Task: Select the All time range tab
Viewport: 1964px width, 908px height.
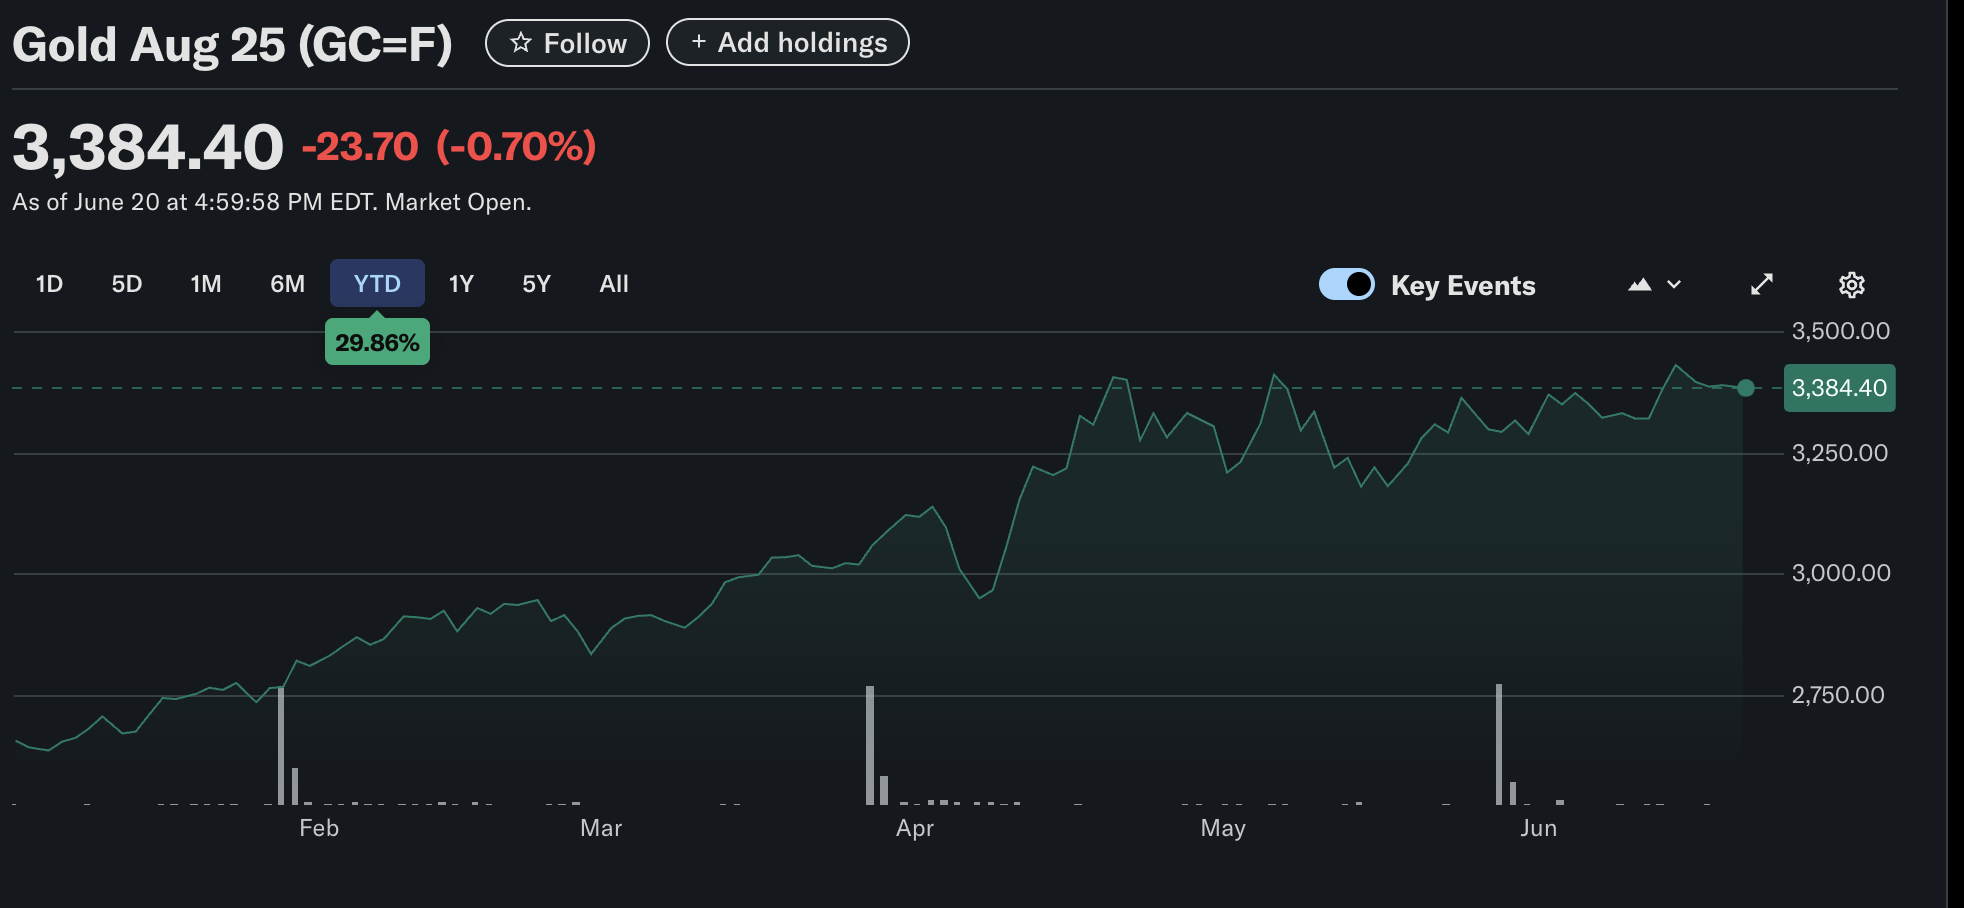Action: (x=614, y=284)
